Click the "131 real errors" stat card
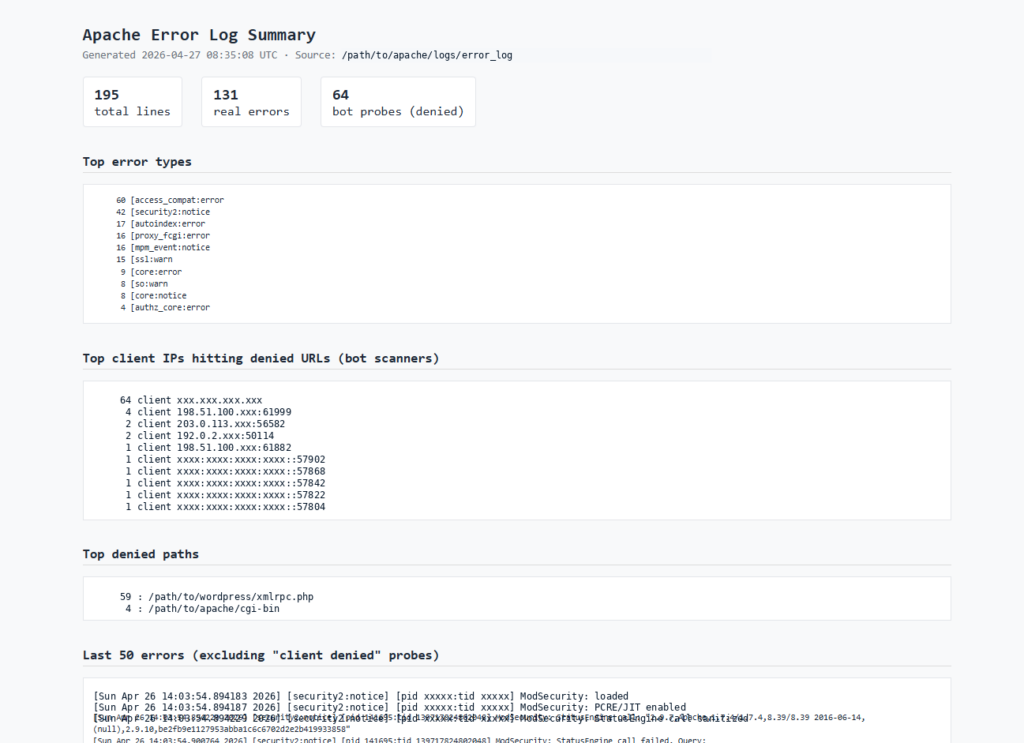The height and width of the screenshot is (743, 1024). point(250,101)
